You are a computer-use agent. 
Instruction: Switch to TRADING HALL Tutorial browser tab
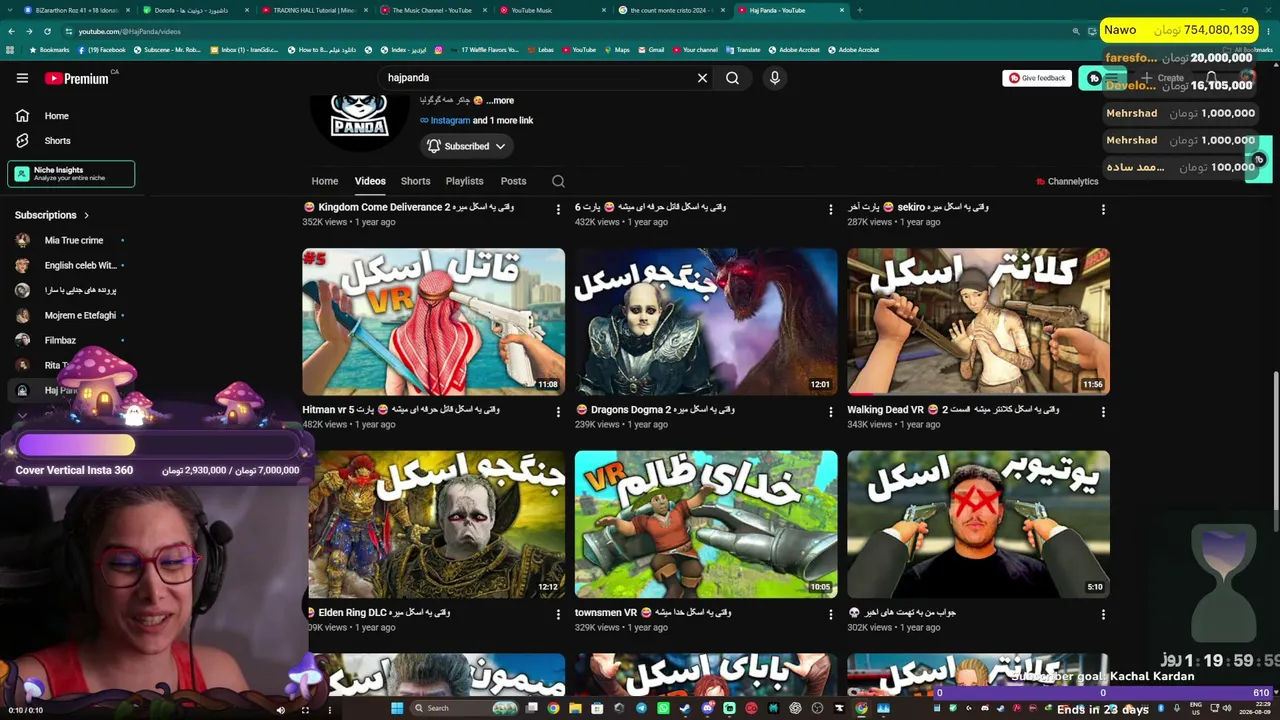click(314, 10)
